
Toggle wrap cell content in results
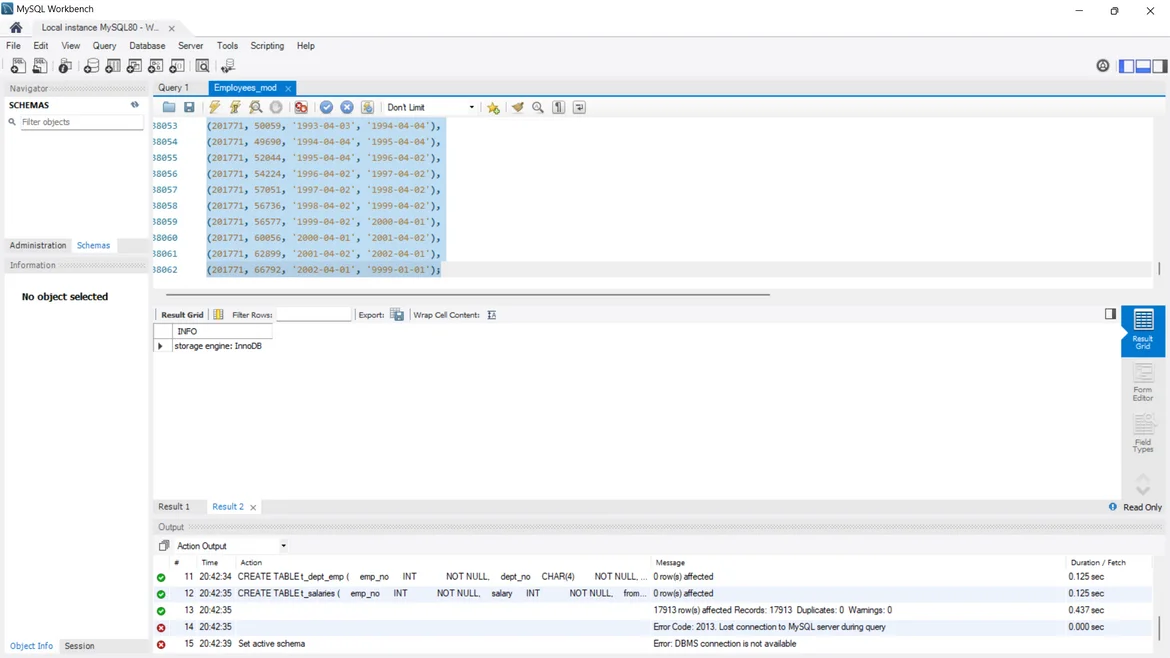coord(491,315)
